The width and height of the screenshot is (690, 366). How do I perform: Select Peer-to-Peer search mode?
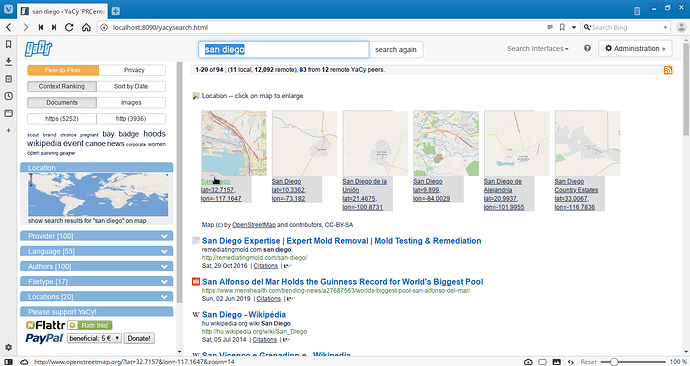[x=62, y=70]
